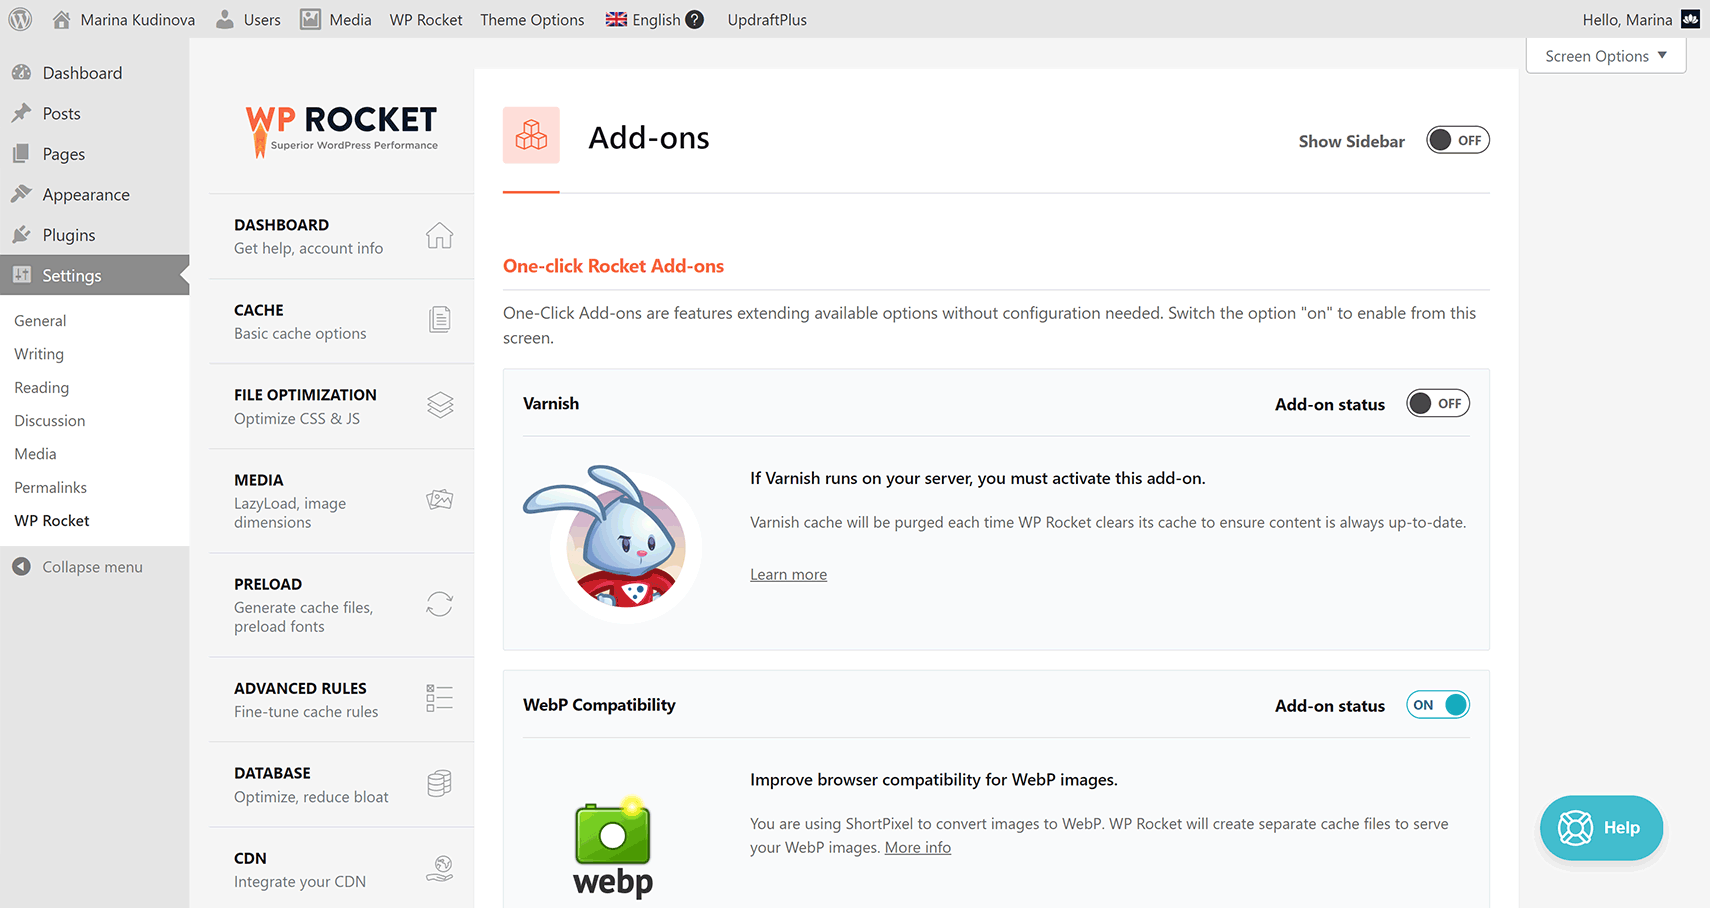Click the Collapse menu arrow icon
This screenshot has width=1710, height=908.
pos(21,566)
